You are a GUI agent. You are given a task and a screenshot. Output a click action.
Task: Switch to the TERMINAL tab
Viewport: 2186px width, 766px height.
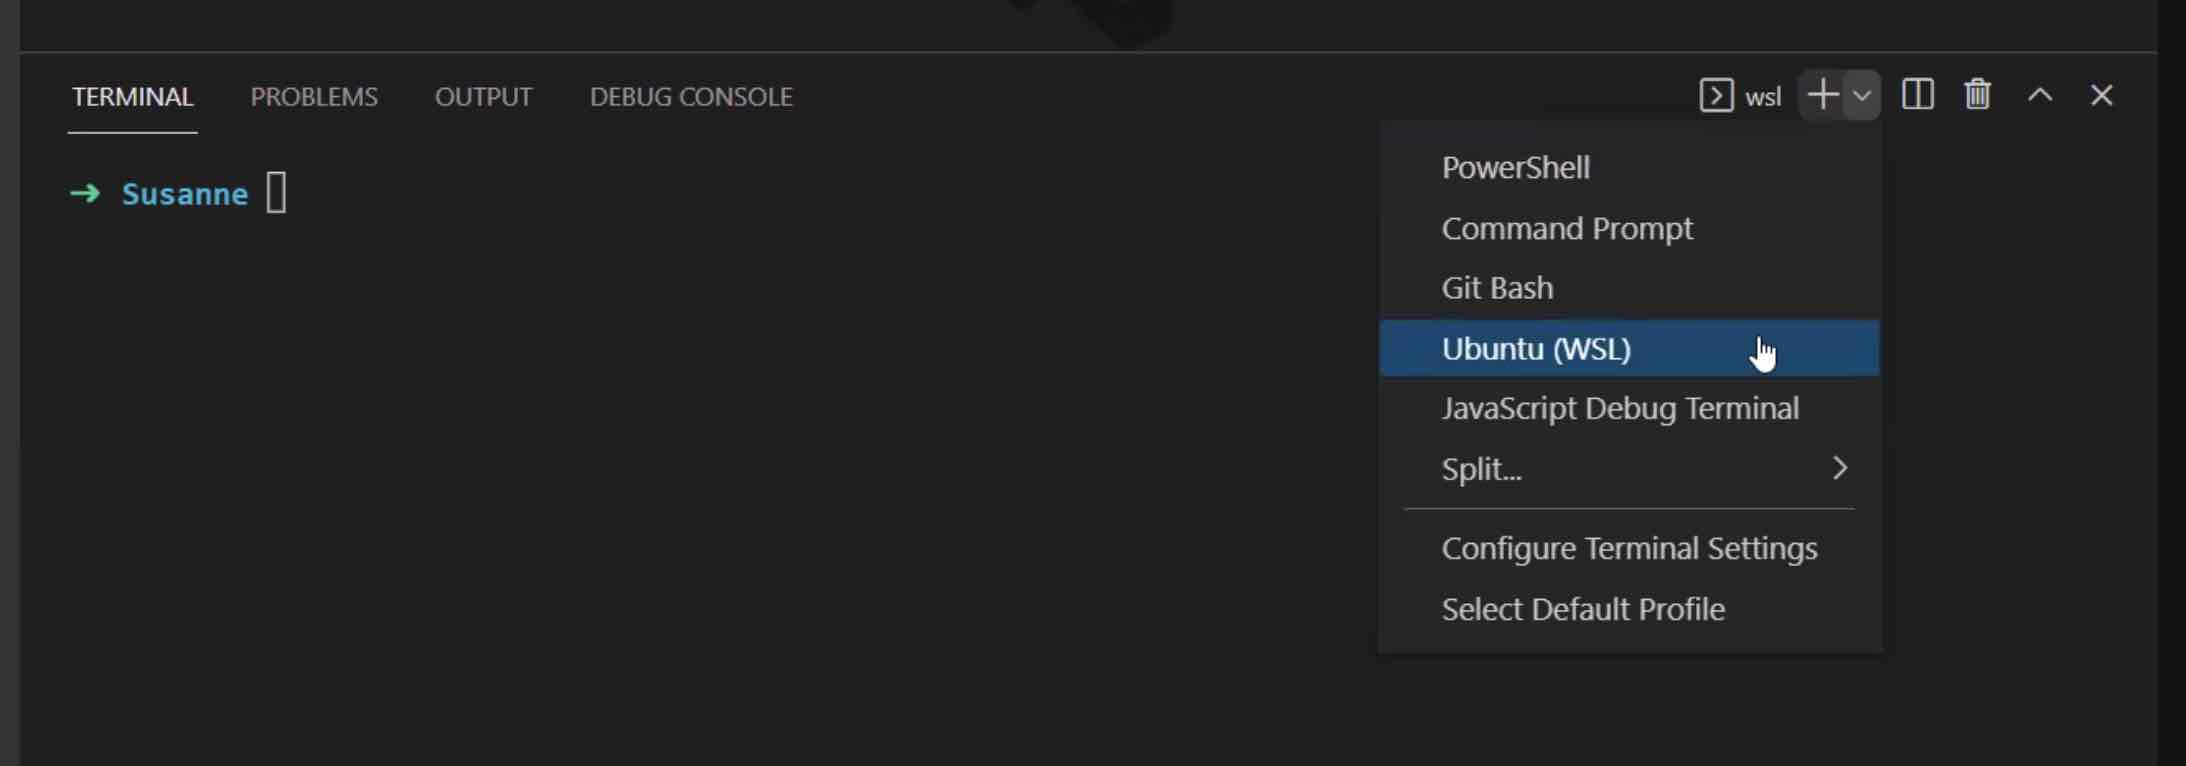click(x=132, y=97)
